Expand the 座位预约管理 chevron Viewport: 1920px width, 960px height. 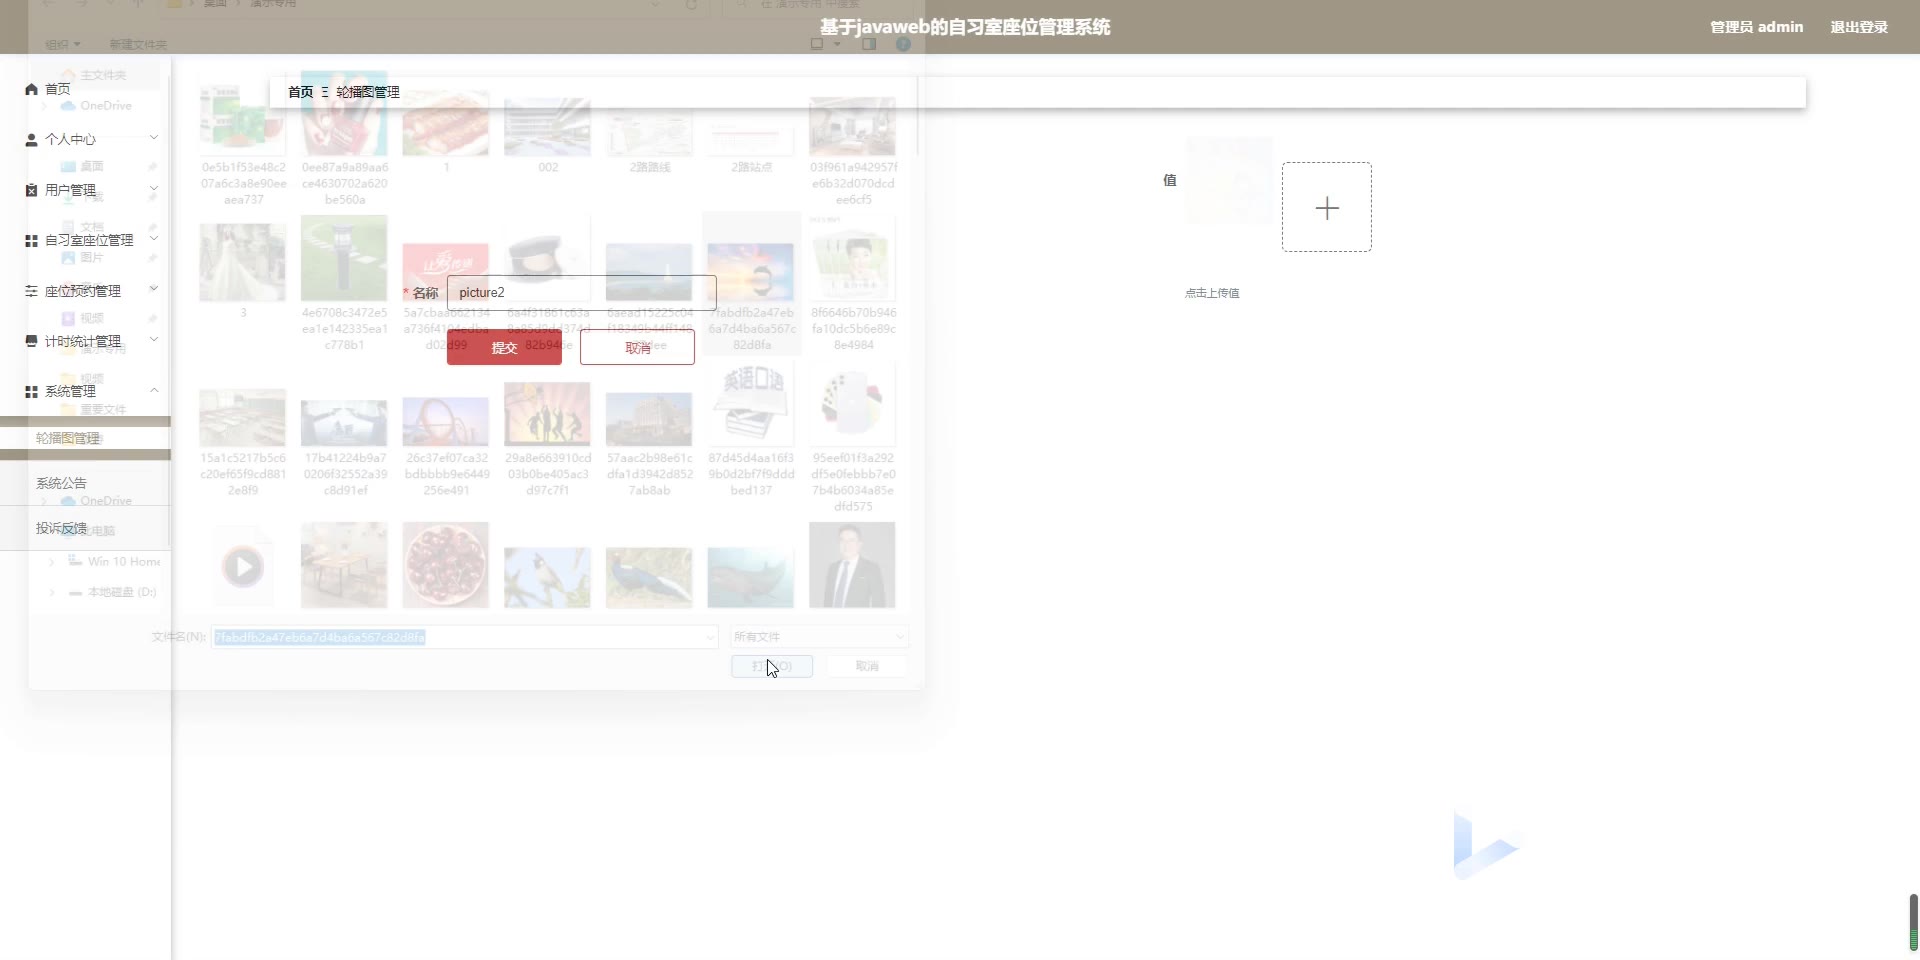pos(154,288)
